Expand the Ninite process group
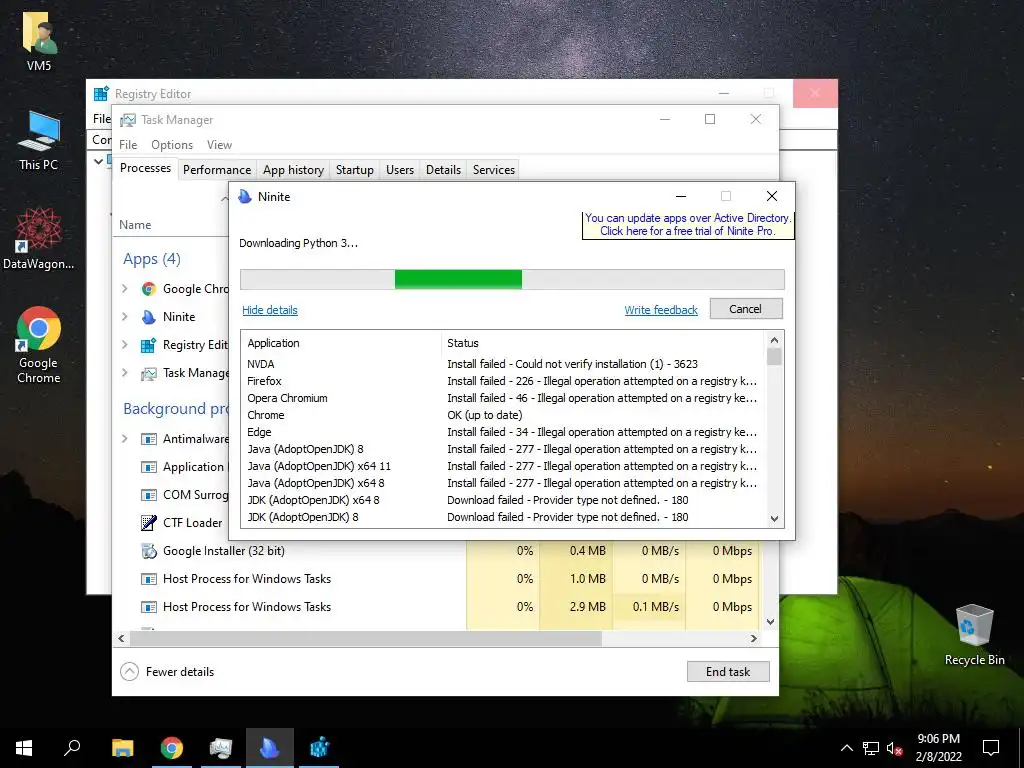Screen dimensions: 1024x768 pyautogui.click(x=125, y=317)
